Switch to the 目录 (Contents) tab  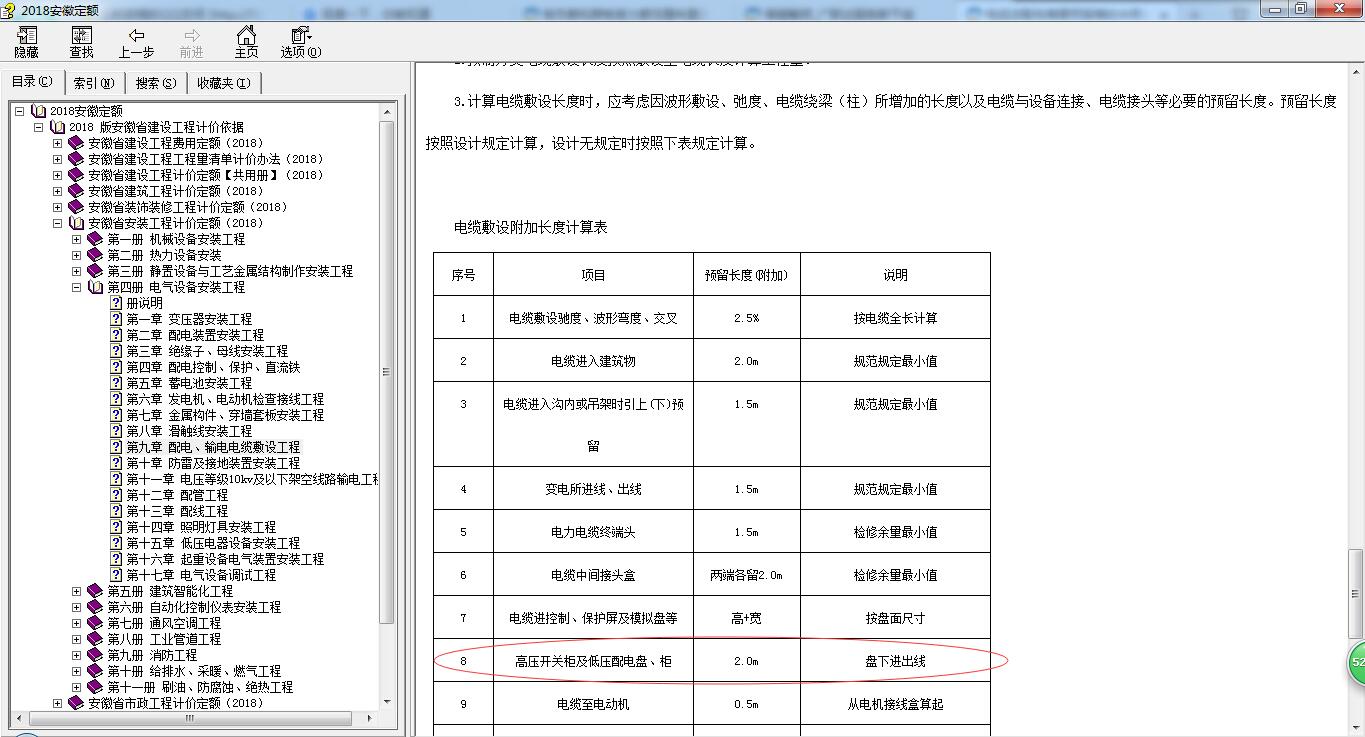point(32,82)
